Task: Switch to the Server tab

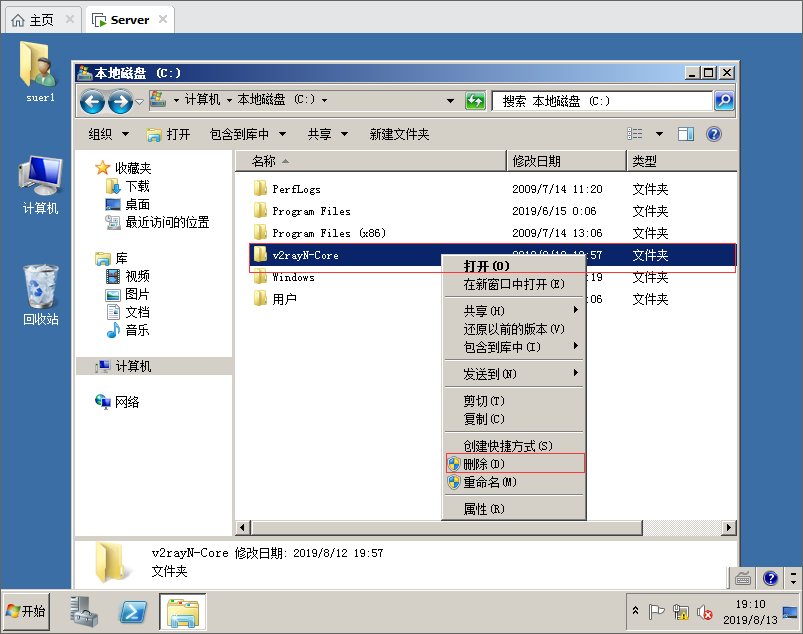Action: [x=129, y=19]
